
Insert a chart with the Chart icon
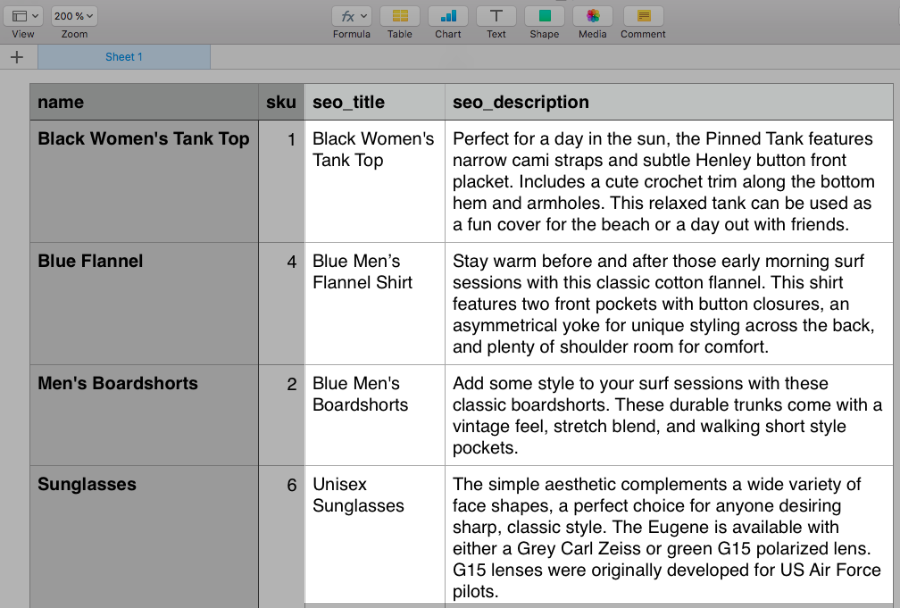click(x=448, y=16)
